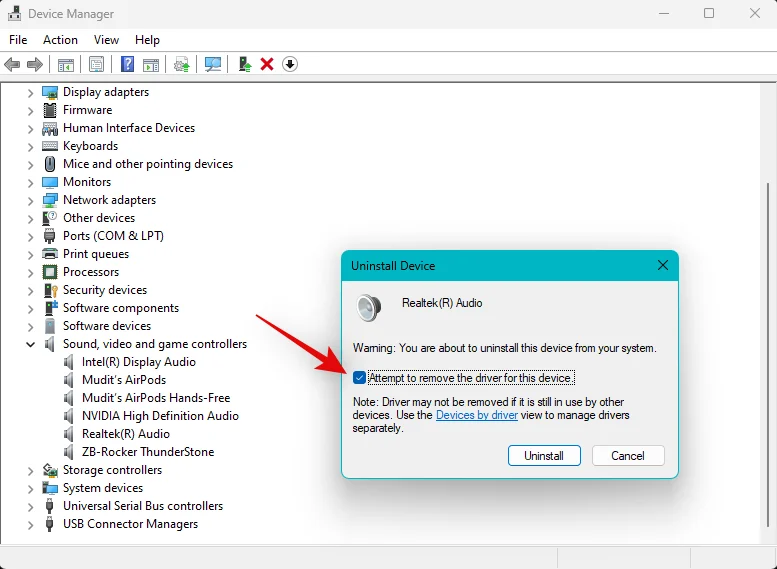Image resolution: width=777 pixels, height=569 pixels.
Task: Click the Software components puzzle icon
Action: click(50, 308)
